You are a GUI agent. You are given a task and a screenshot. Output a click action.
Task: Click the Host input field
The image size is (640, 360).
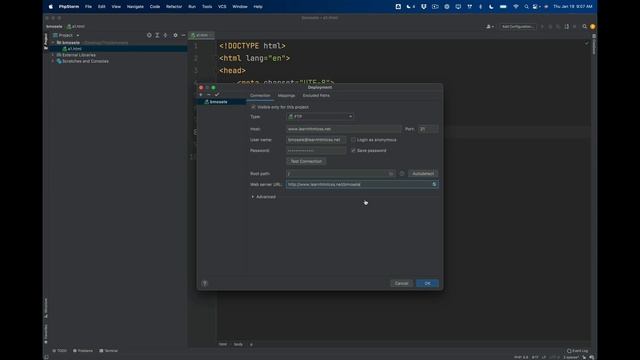point(343,129)
